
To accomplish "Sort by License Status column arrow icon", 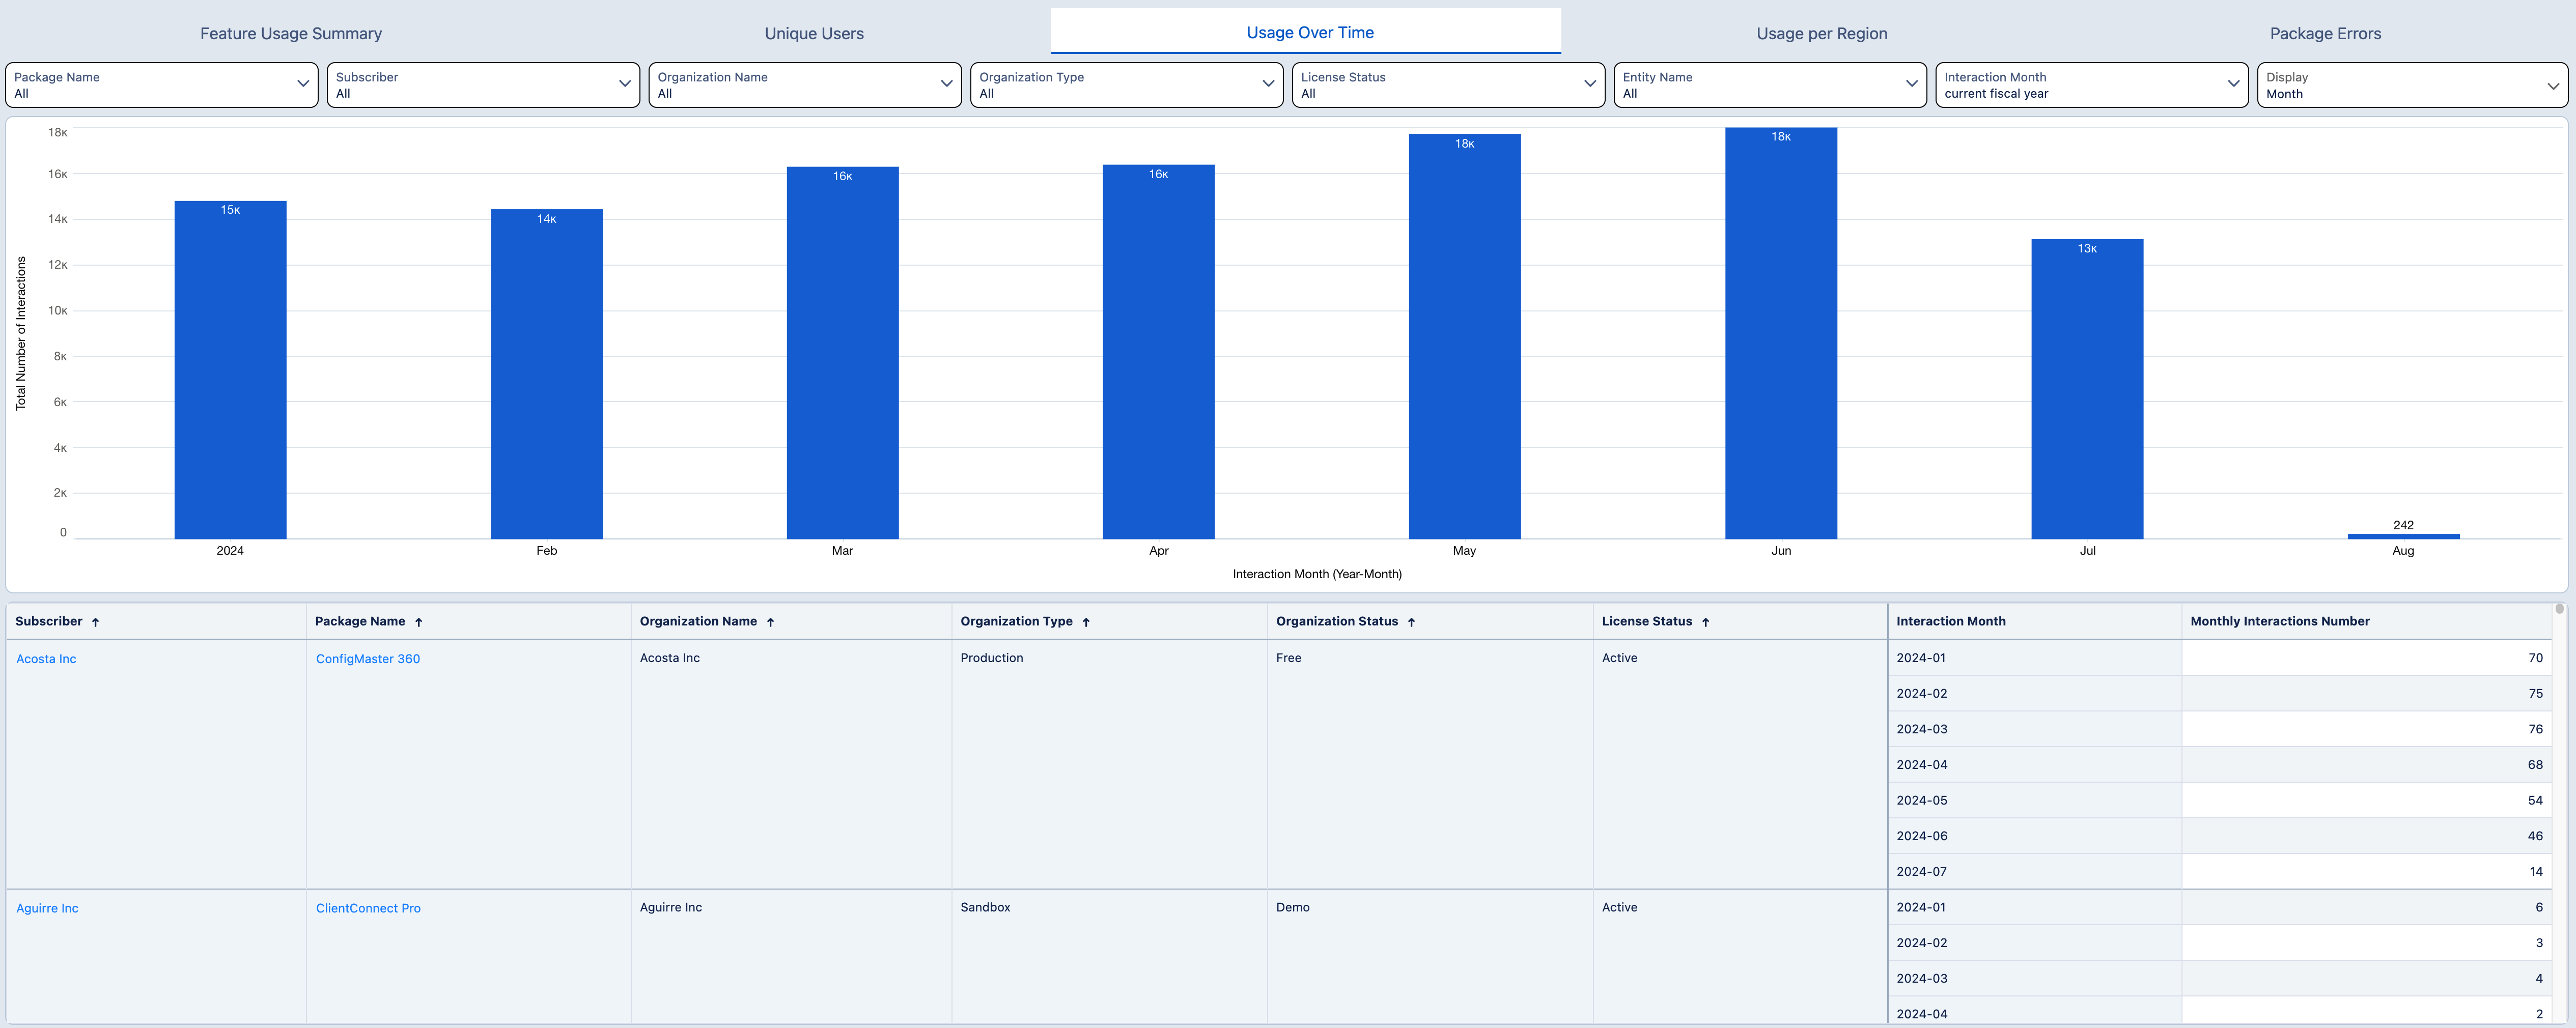I will pyautogui.click(x=1705, y=622).
